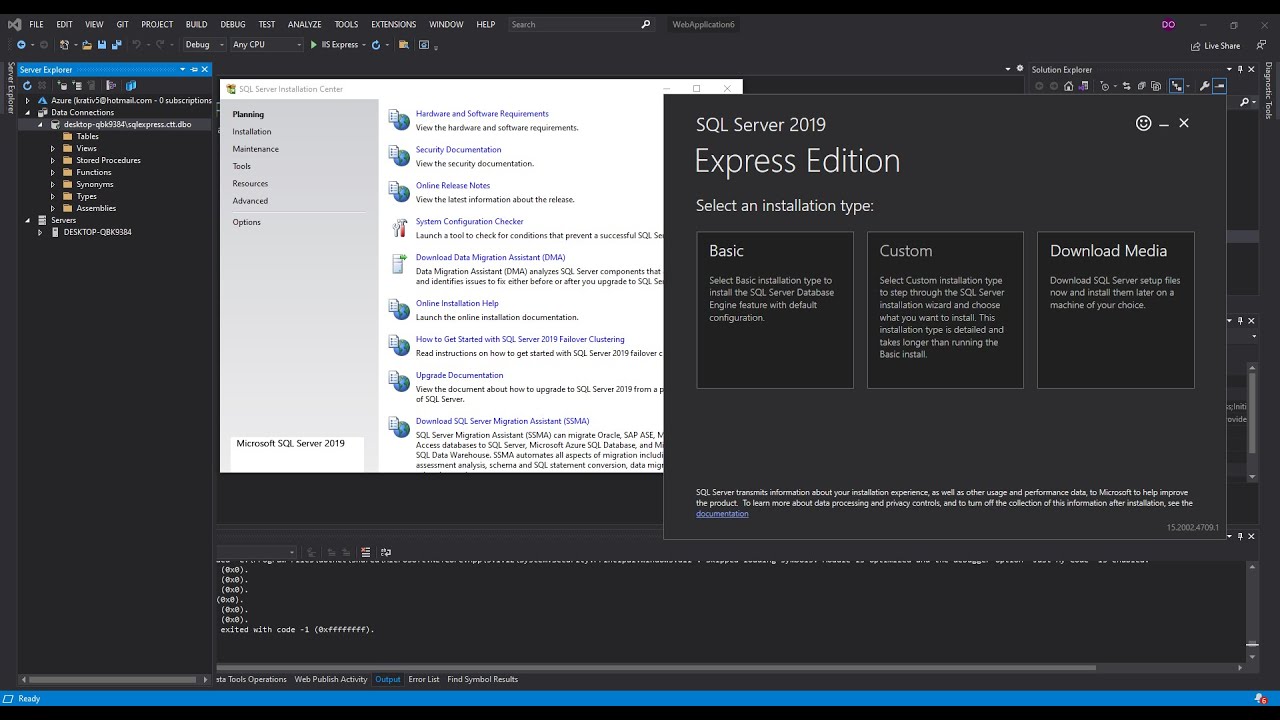1280x720 pixels.
Task: Switch views icon in Solution Explorer toolbar
Action: tap(1082, 86)
